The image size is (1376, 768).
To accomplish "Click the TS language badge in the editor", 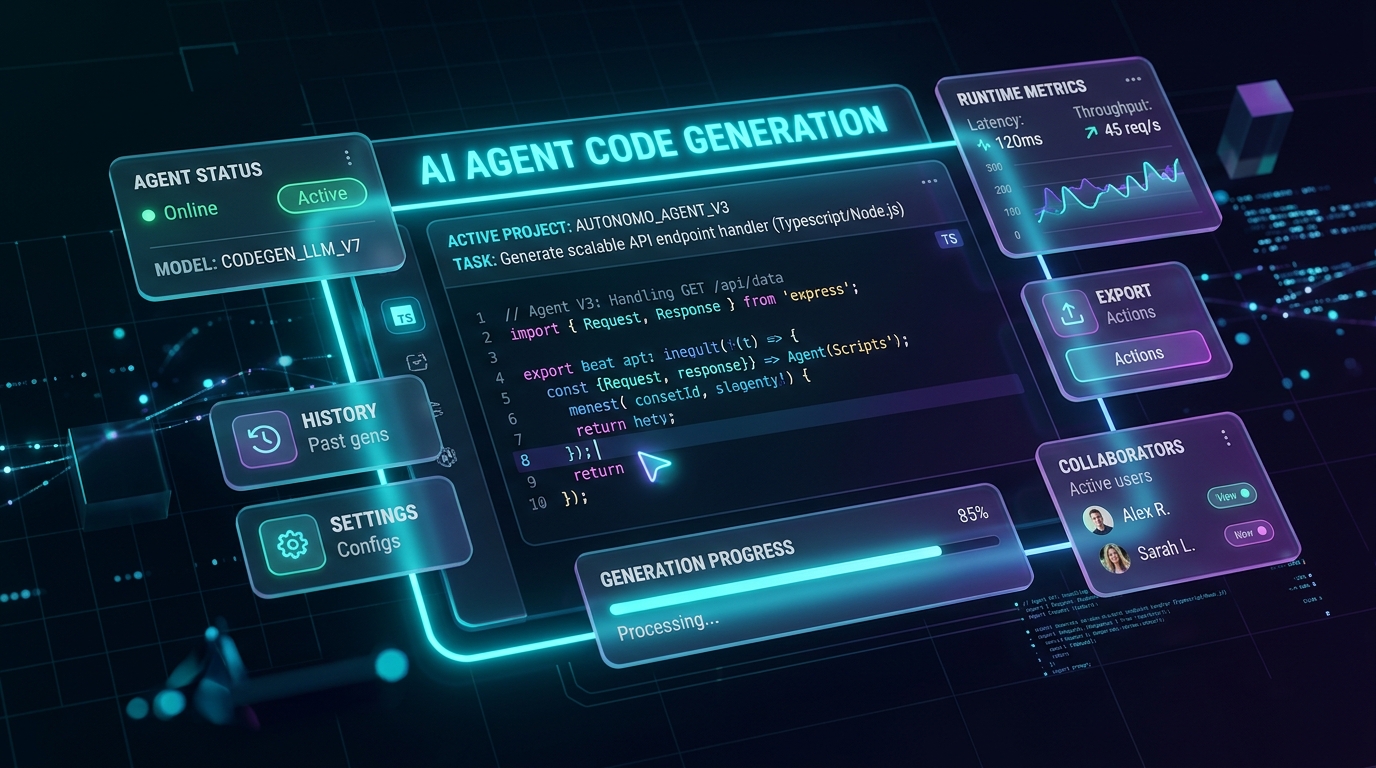I will pyautogui.click(x=947, y=239).
